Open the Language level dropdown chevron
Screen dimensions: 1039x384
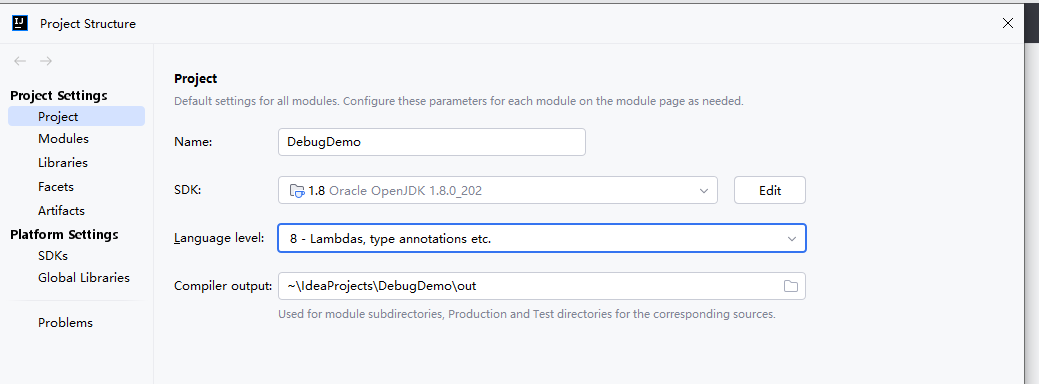tap(791, 238)
